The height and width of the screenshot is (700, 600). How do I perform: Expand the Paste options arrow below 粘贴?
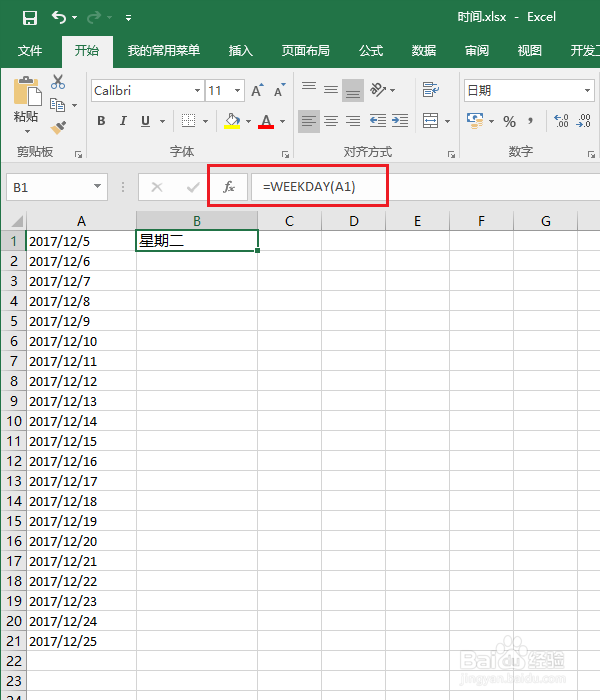(x=27, y=131)
